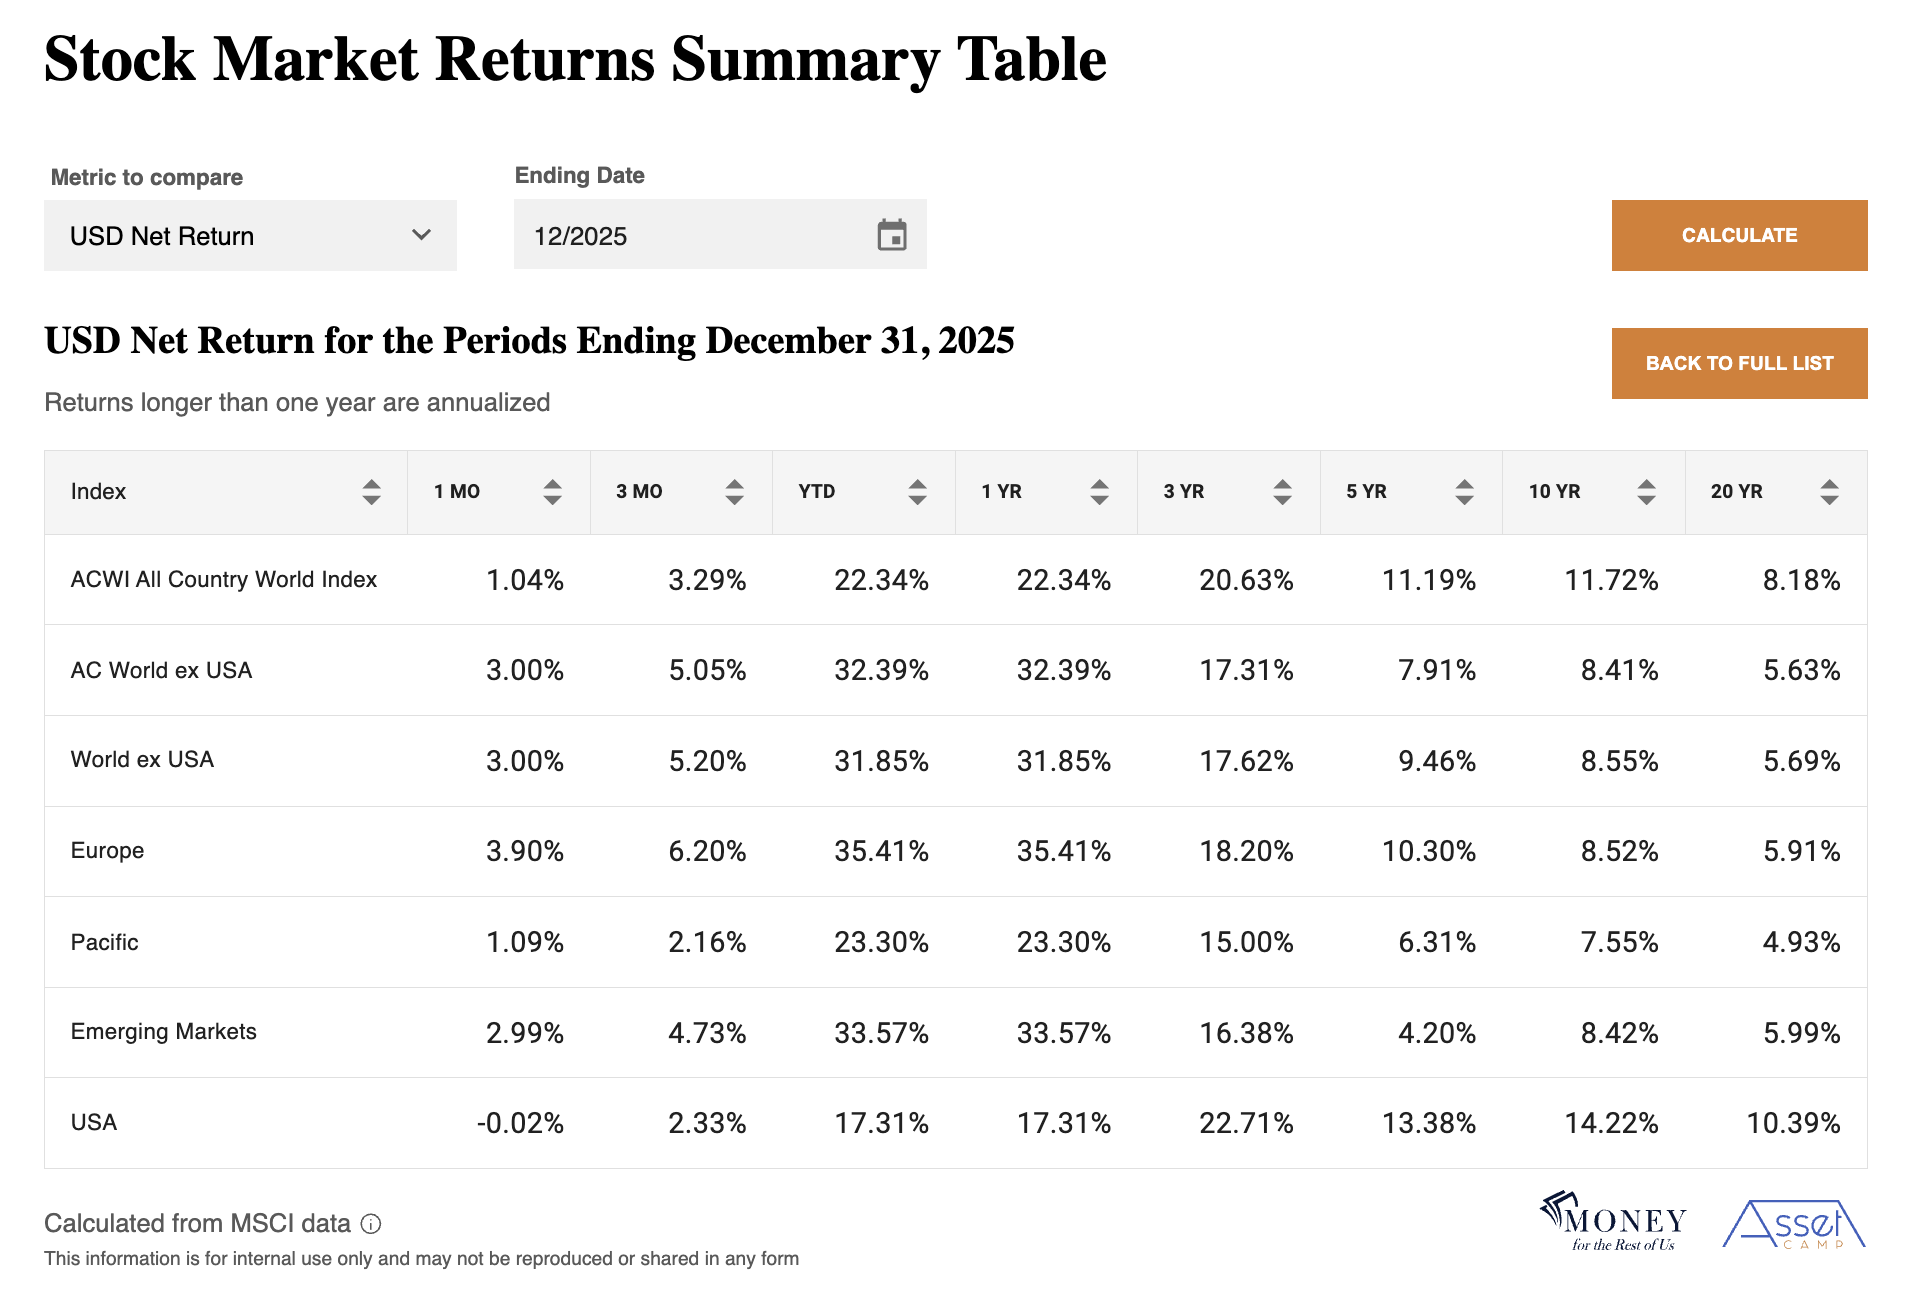Click the calendar icon in Ending Date

tap(891, 235)
